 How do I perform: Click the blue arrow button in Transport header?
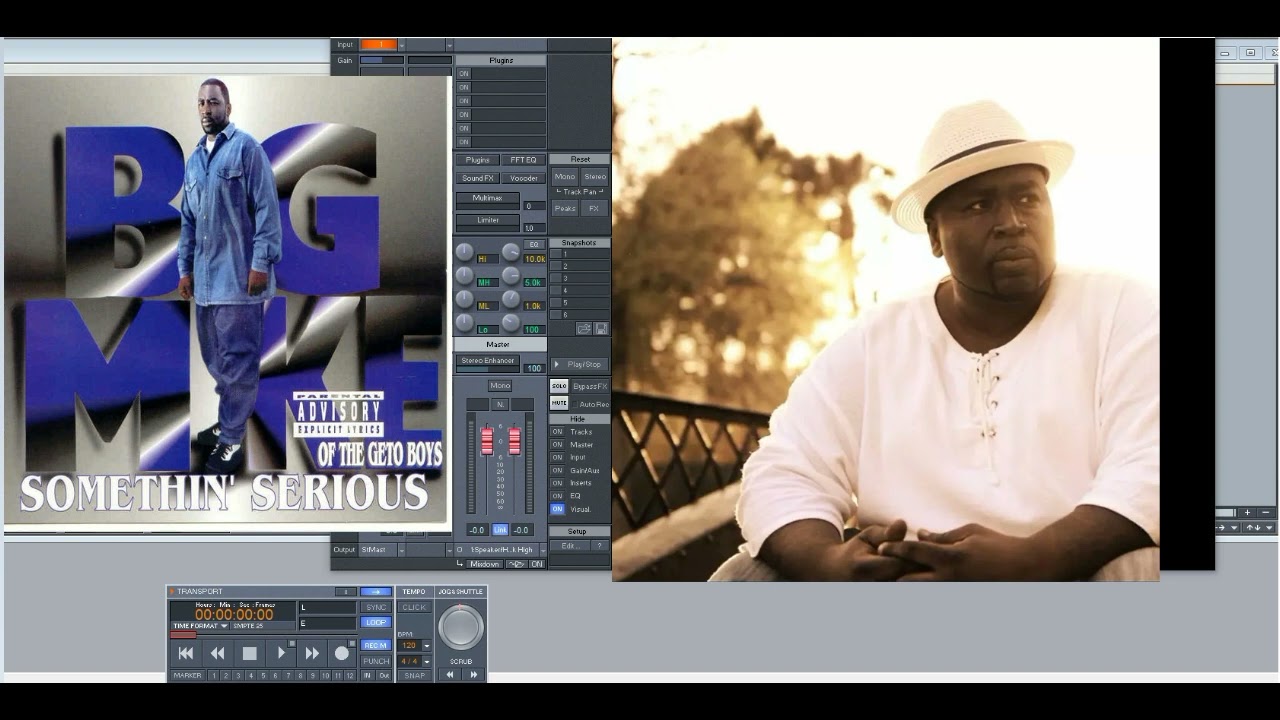click(376, 592)
